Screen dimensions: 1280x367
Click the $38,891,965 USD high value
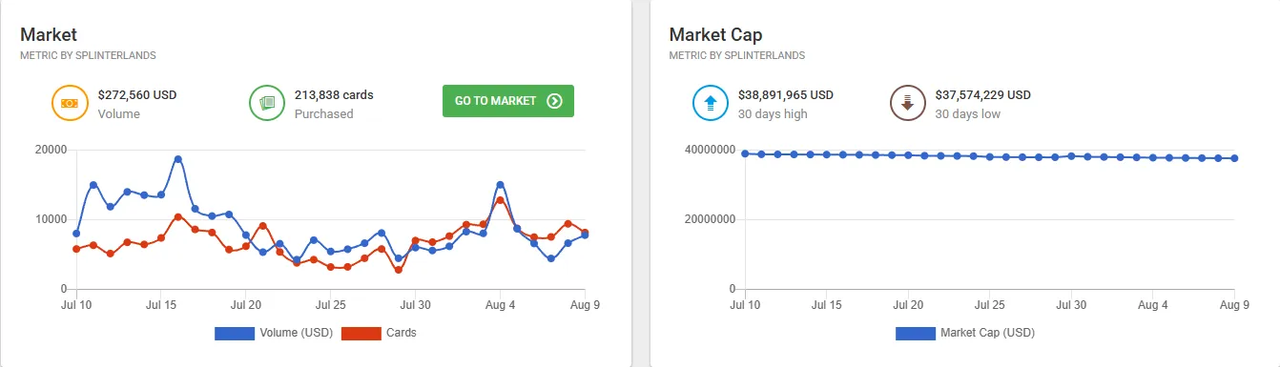(786, 96)
